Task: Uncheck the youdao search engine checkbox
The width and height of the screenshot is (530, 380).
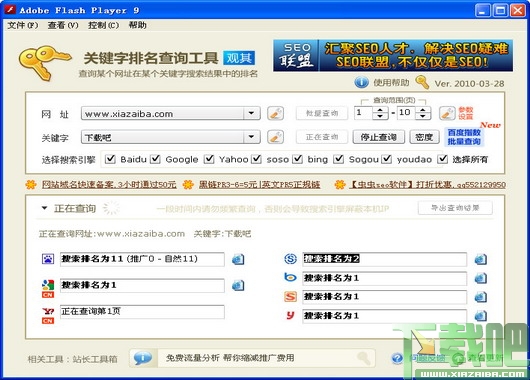Action: coord(387,159)
